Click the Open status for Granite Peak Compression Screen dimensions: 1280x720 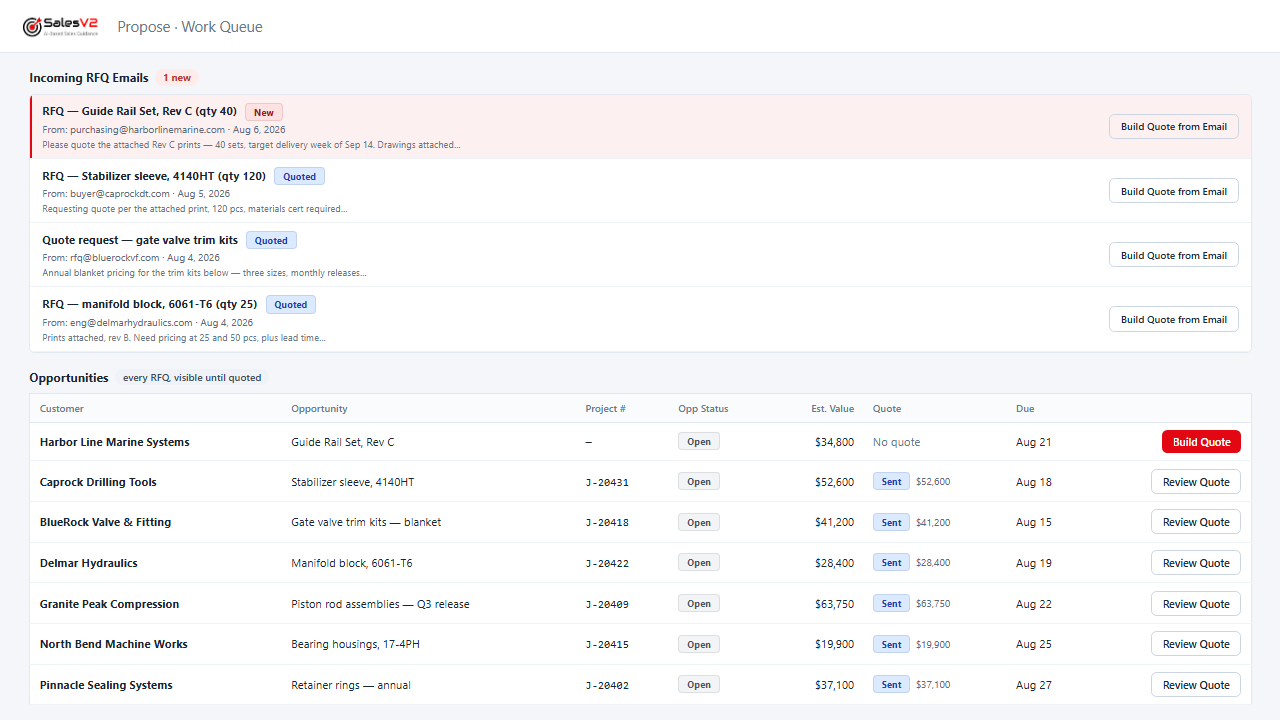point(699,604)
